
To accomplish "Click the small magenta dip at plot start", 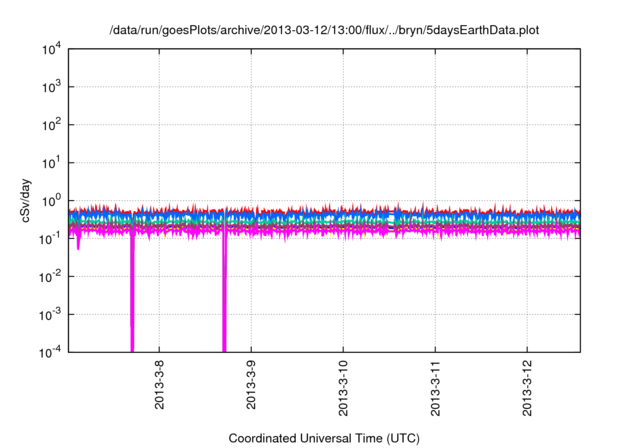I will (x=78, y=243).
